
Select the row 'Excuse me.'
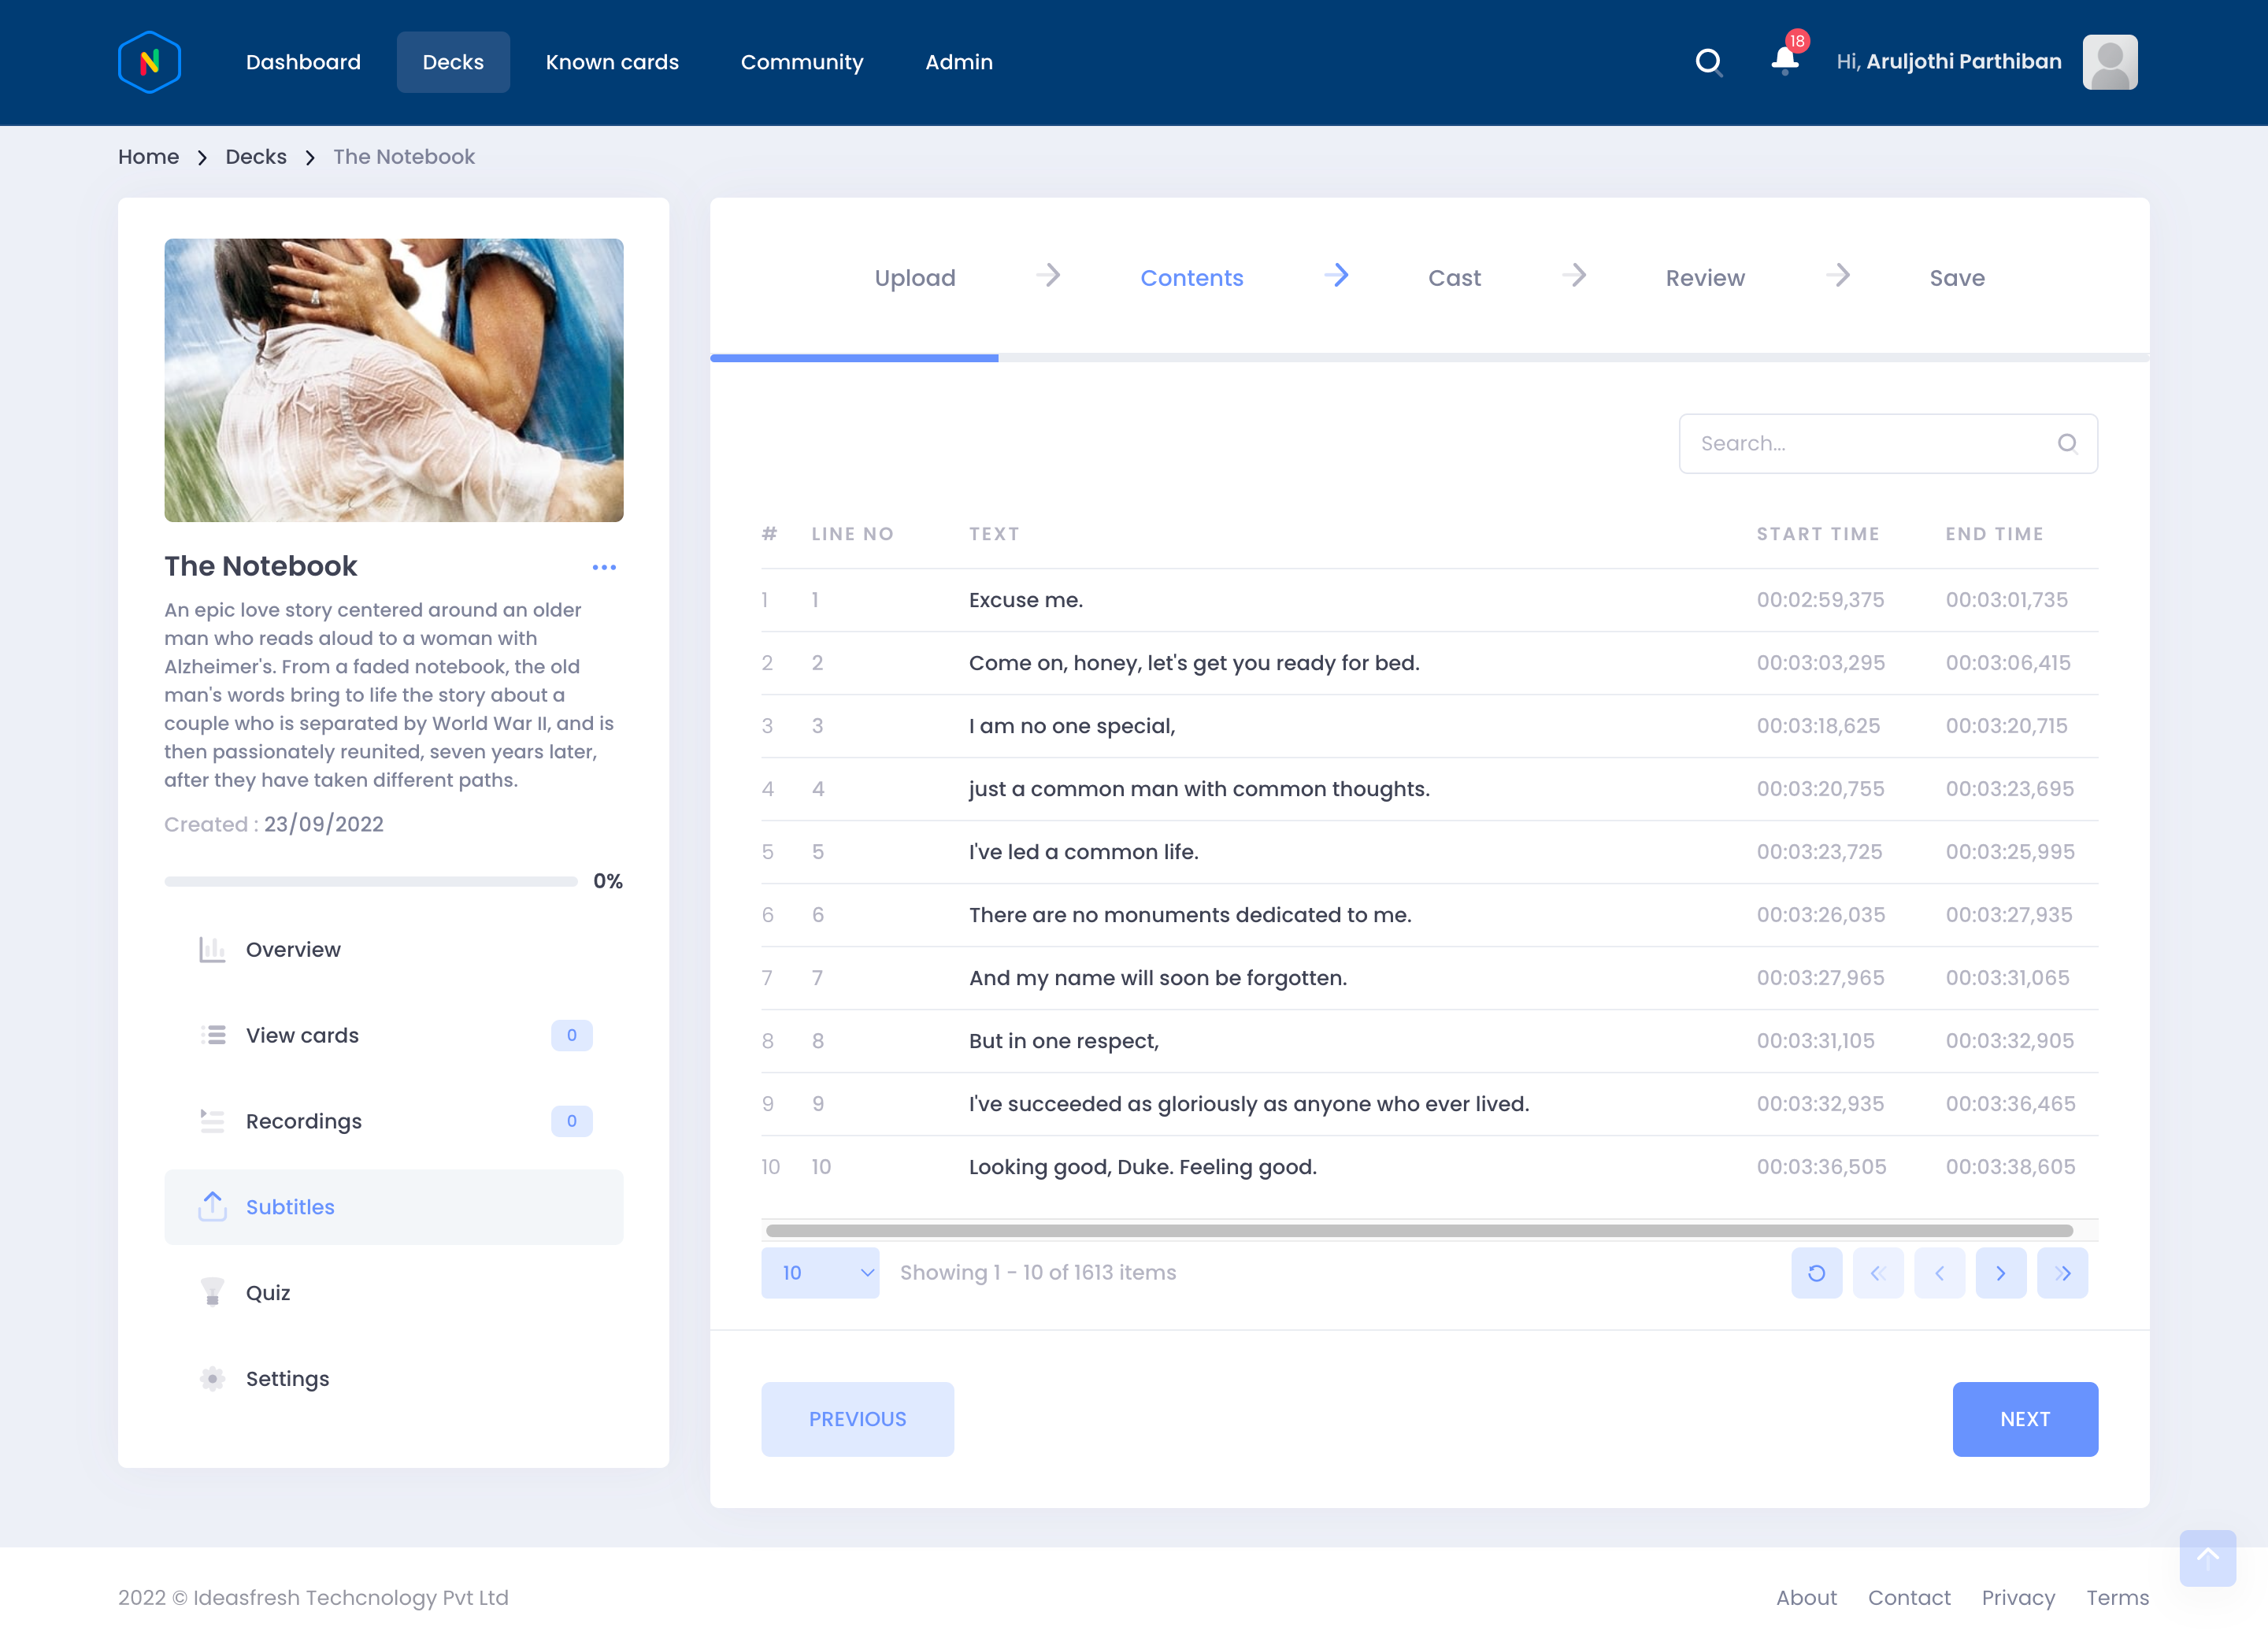(x=1429, y=600)
